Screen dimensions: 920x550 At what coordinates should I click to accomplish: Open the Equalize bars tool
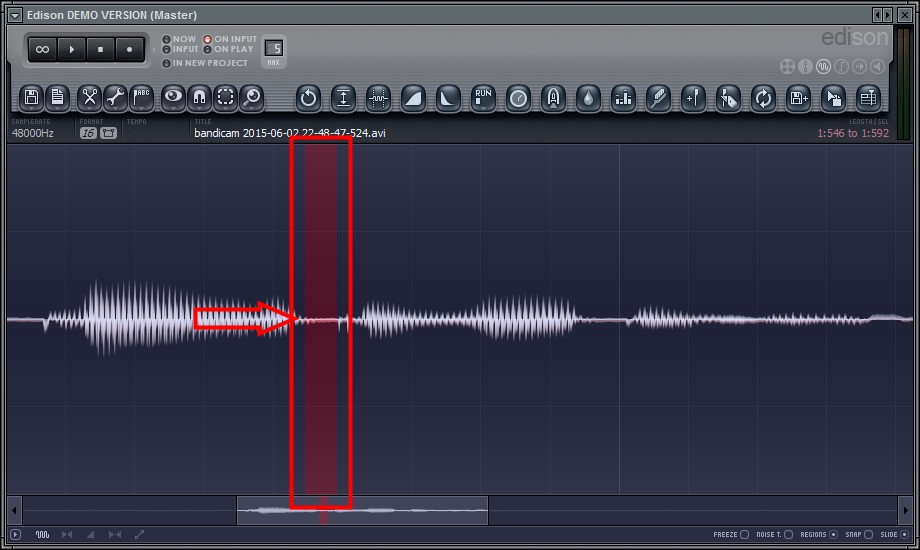tap(623, 98)
